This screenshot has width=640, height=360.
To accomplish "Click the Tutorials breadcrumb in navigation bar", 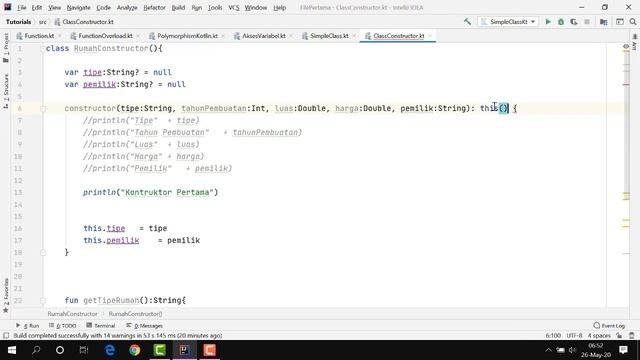I will (x=18, y=22).
